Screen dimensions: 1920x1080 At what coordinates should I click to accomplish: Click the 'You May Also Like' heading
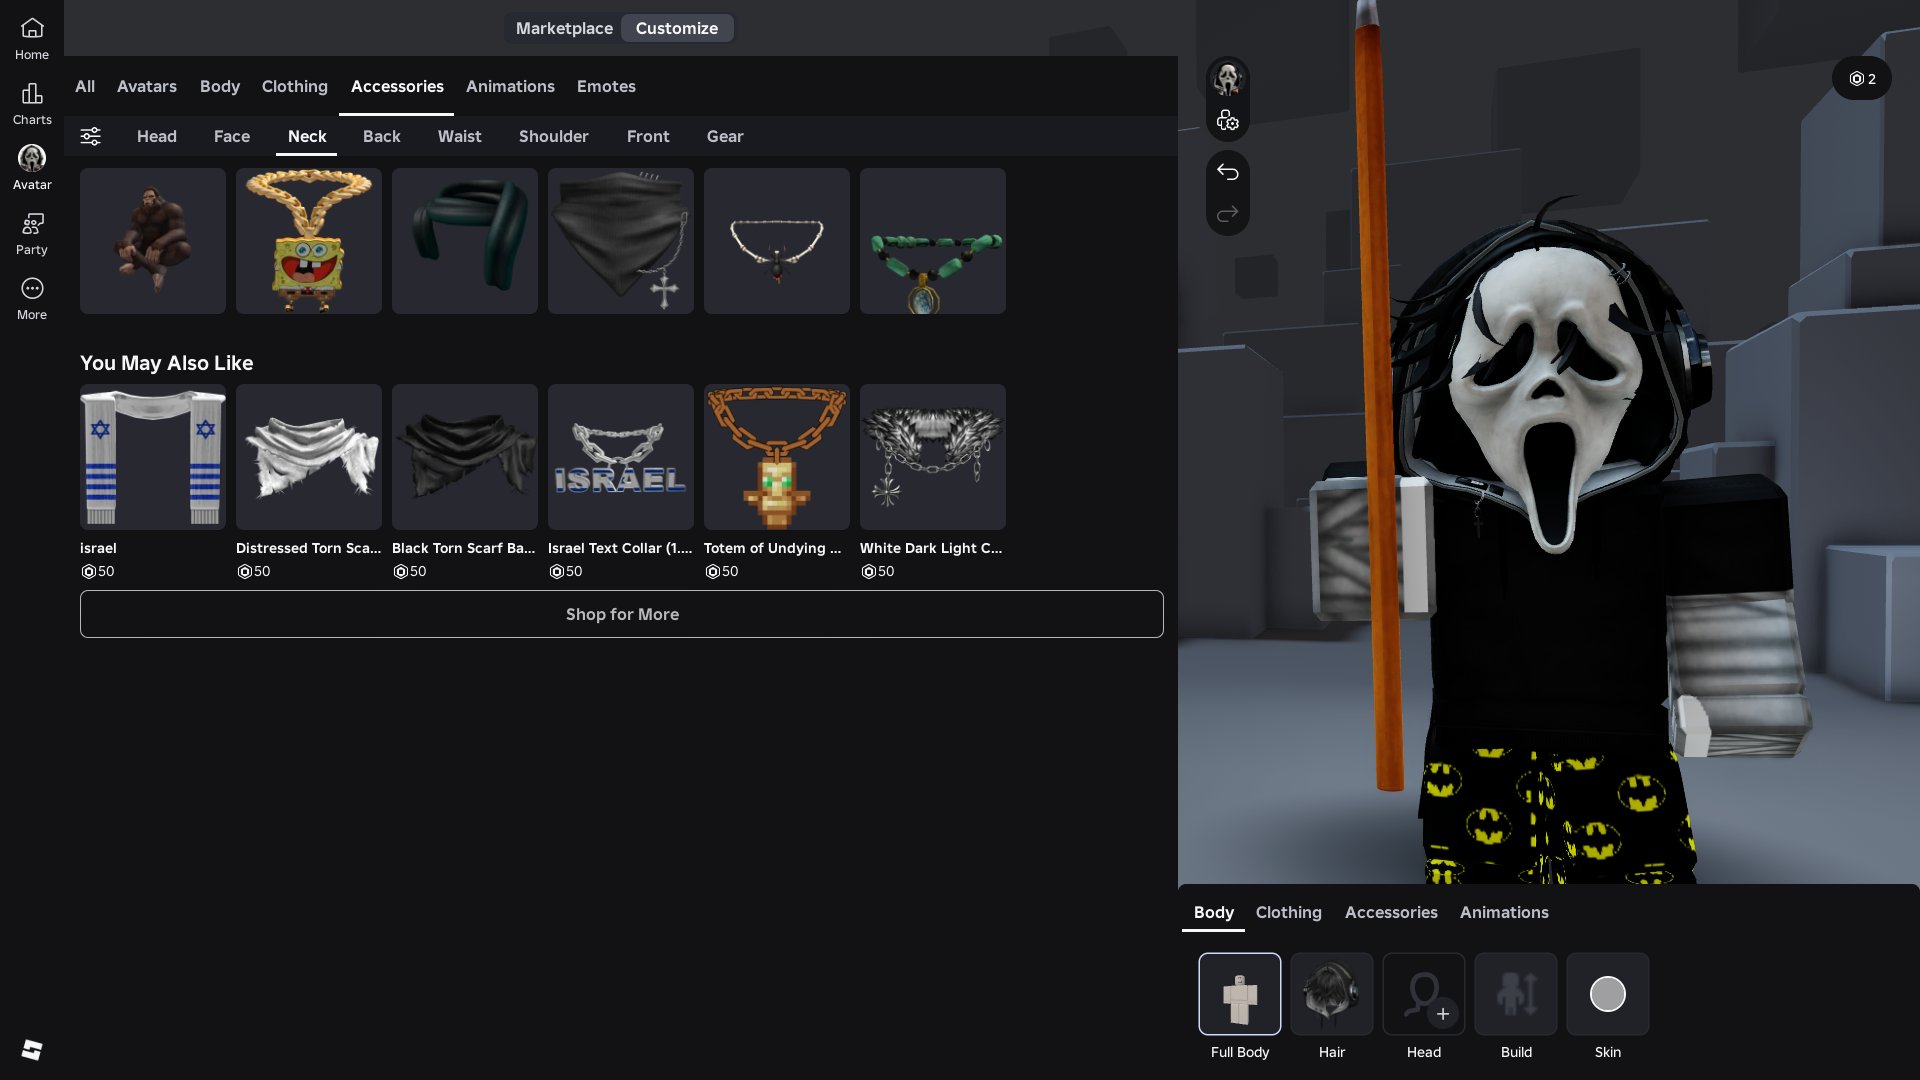167,363
